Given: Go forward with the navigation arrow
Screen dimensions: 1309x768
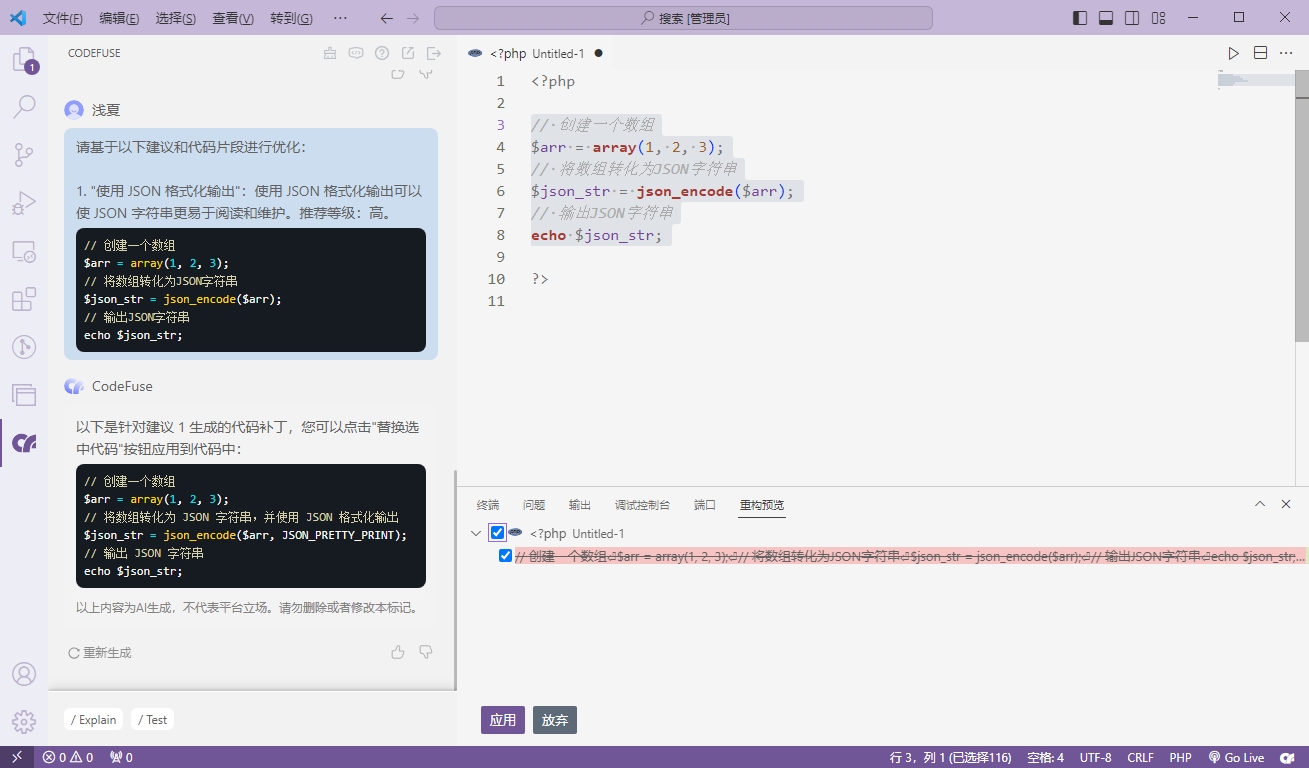Looking at the screenshot, I should (x=413, y=18).
